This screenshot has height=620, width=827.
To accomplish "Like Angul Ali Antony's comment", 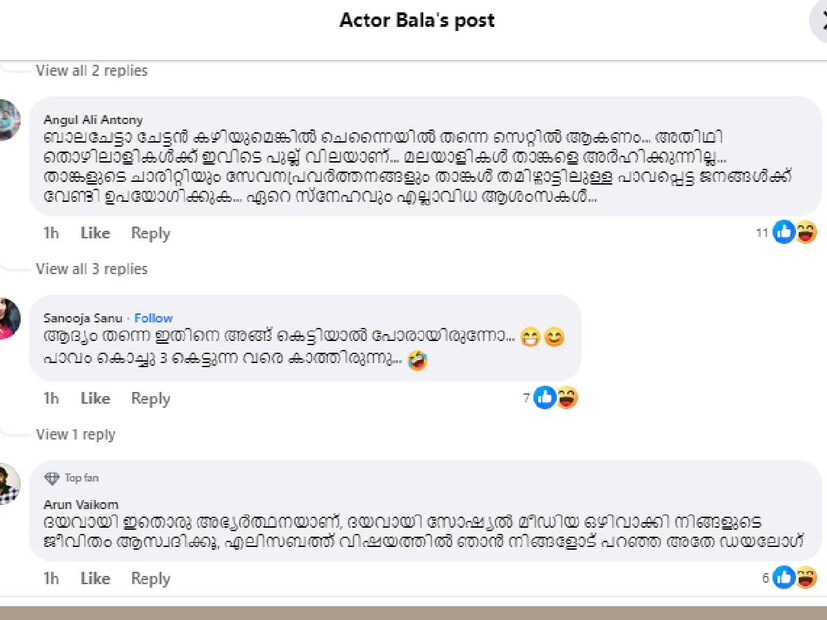I will [95, 233].
